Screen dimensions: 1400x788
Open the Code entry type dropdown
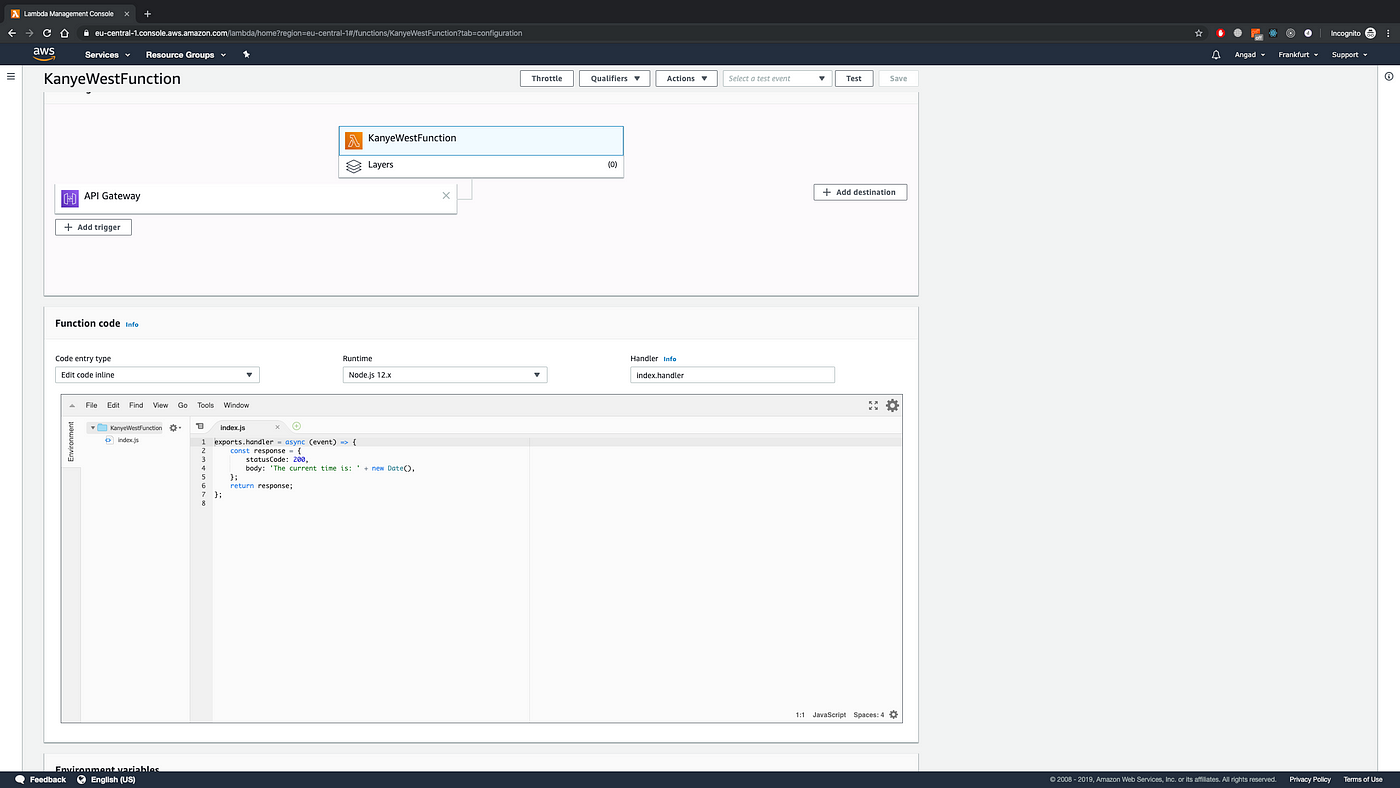(157, 375)
